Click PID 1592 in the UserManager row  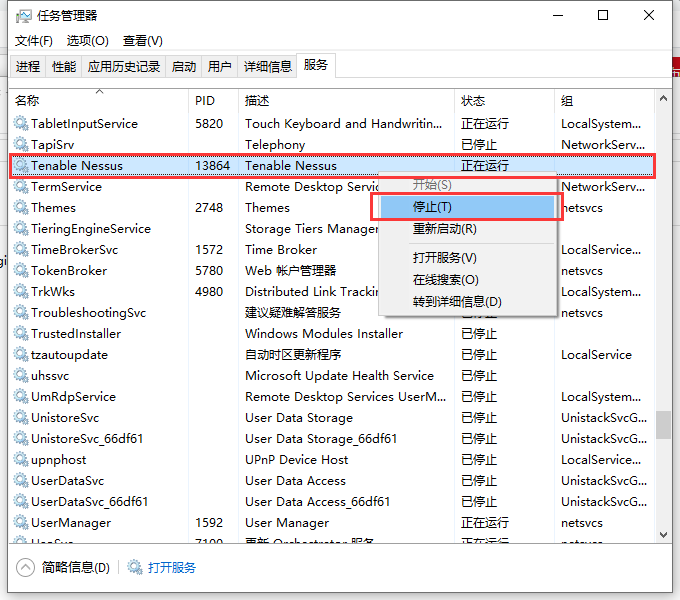(209, 522)
